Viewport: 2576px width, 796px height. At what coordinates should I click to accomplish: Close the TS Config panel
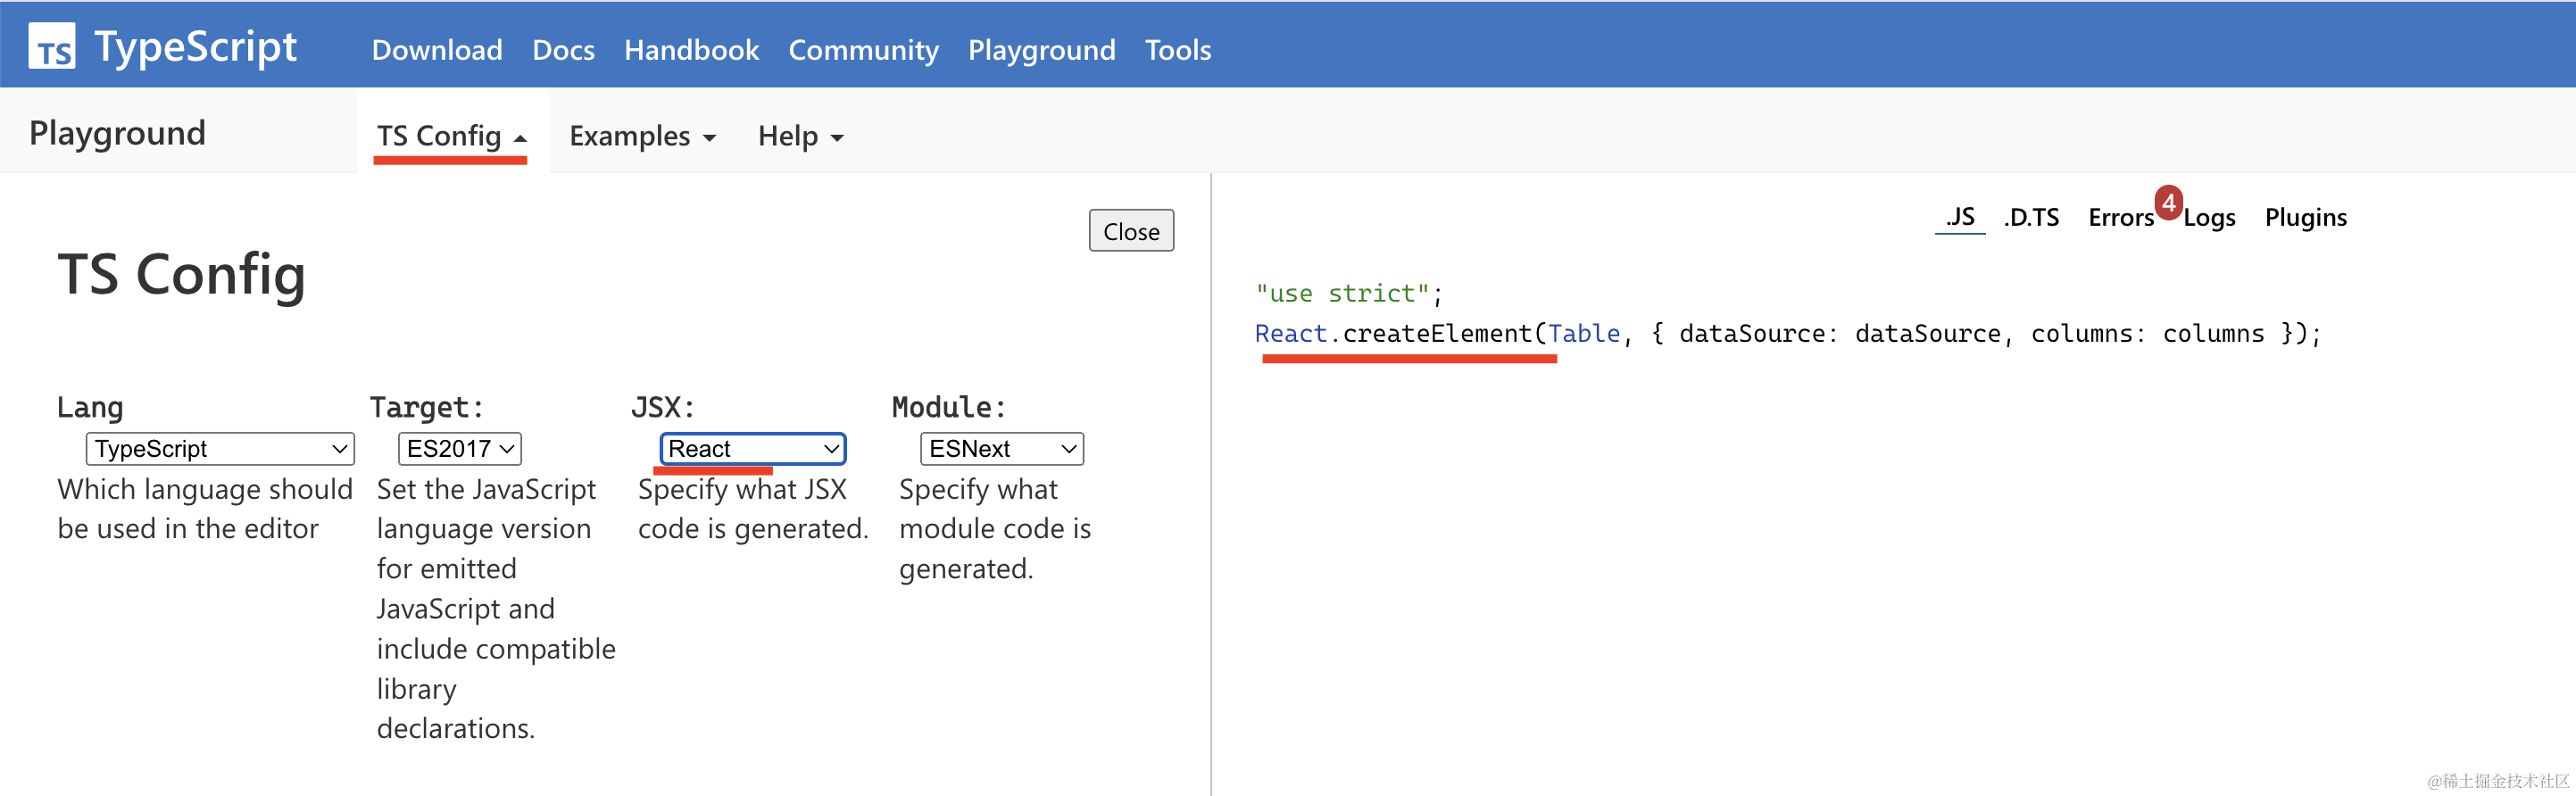[x=1131, y=231]
